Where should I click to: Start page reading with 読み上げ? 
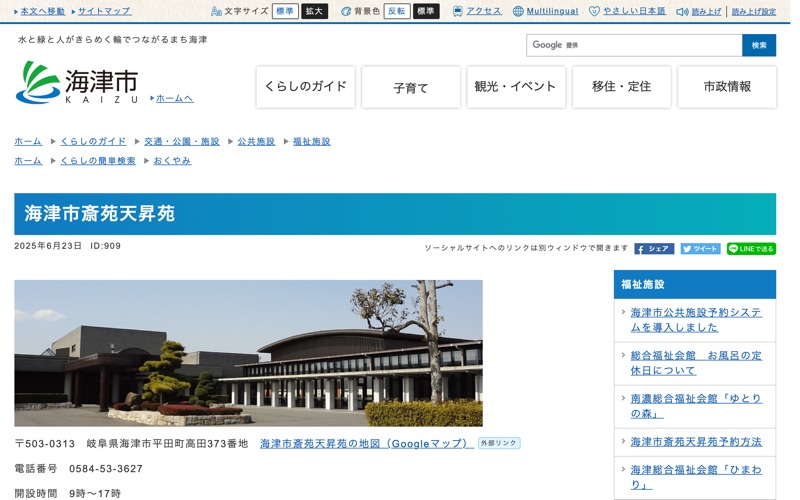(x=706, y=12)
